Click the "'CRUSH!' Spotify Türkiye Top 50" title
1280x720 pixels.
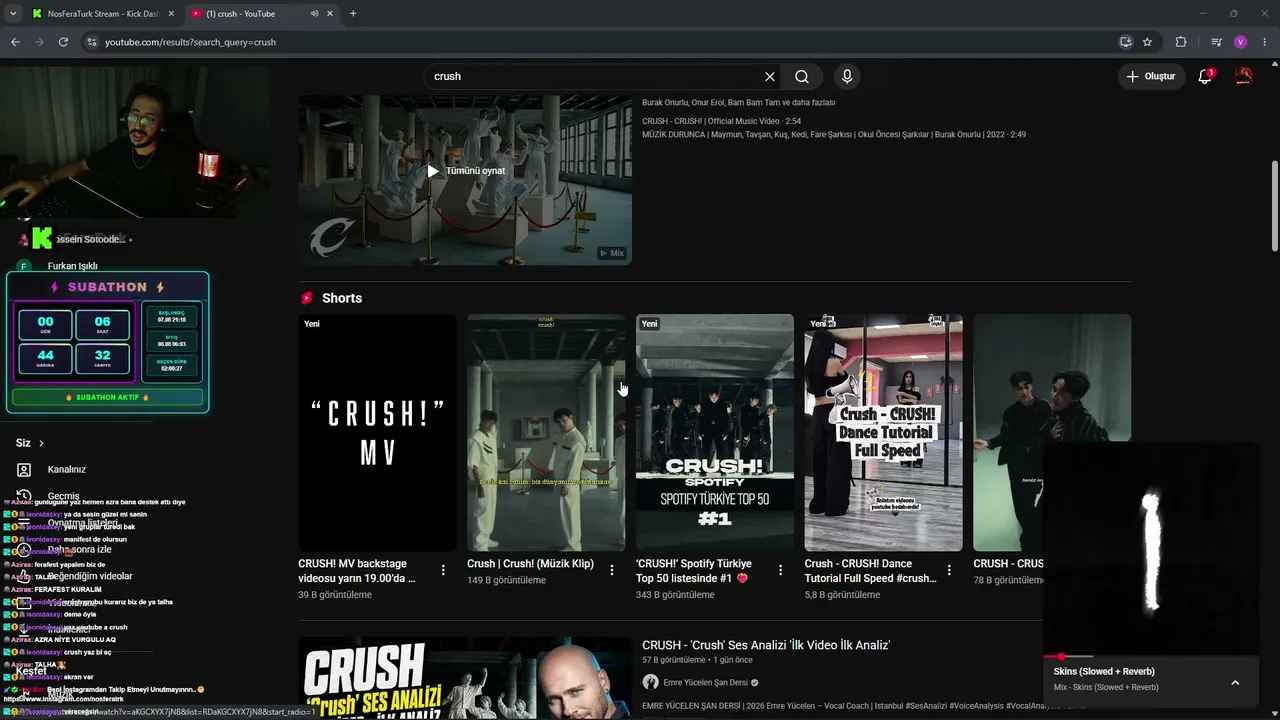[693, 570]
